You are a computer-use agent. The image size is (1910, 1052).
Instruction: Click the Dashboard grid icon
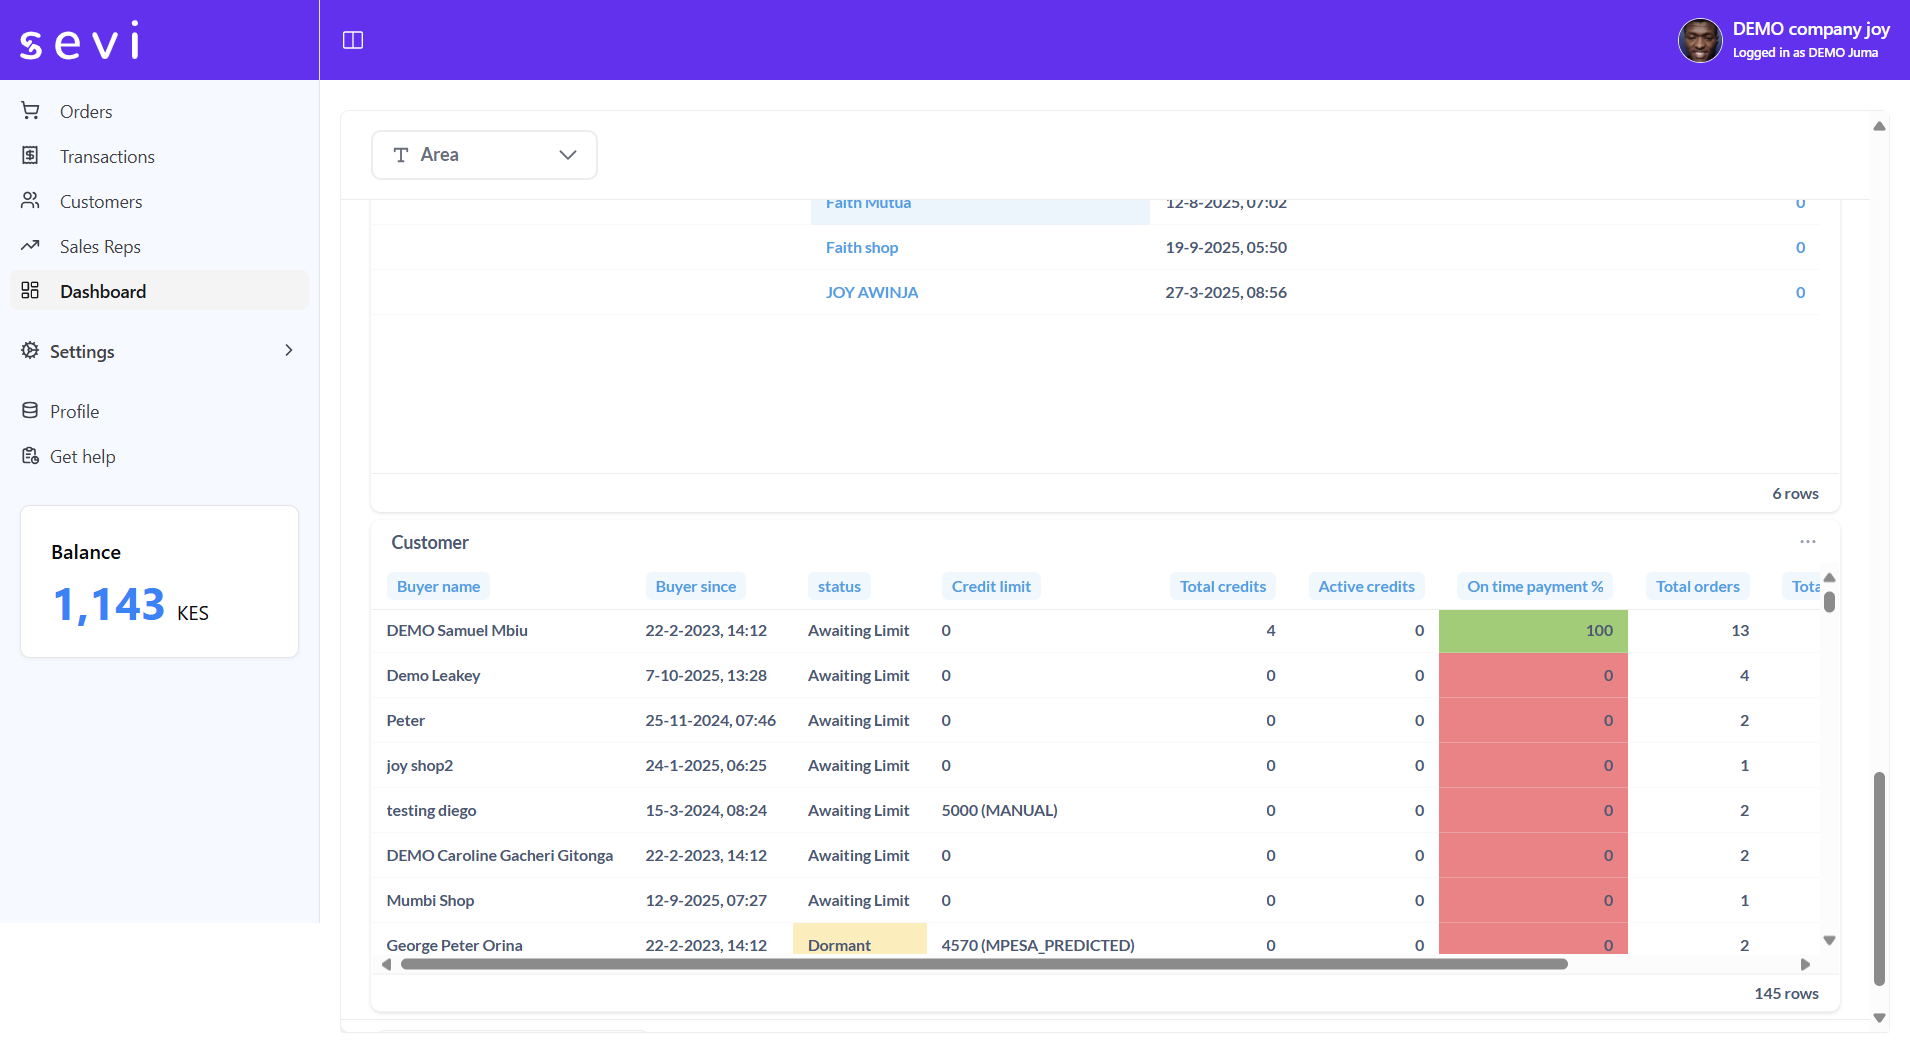click(x=31, y=291)
